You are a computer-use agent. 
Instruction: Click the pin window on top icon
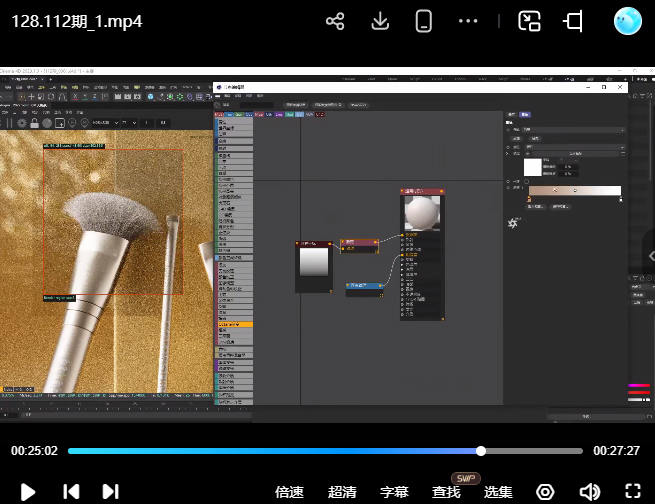[x=573, y=21]
